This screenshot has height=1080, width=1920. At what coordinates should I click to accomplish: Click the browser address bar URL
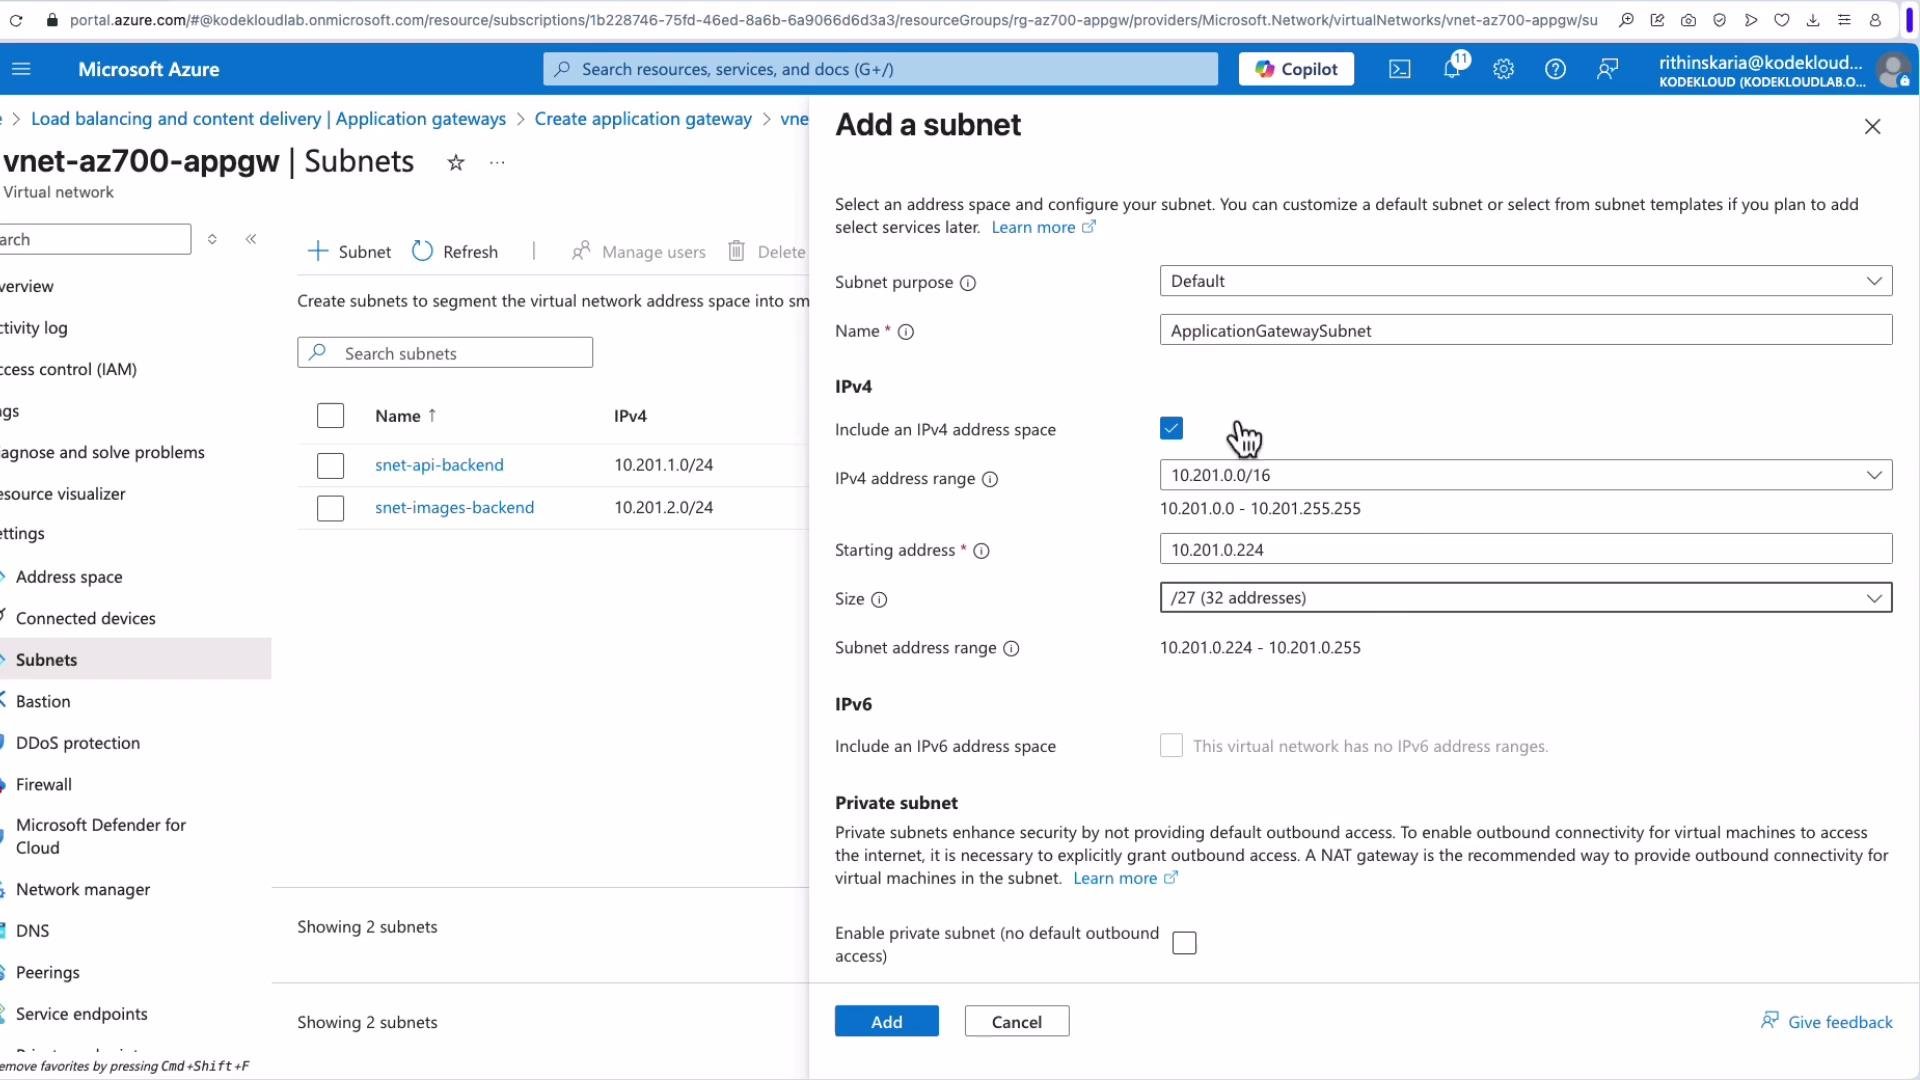click(833, 20)
